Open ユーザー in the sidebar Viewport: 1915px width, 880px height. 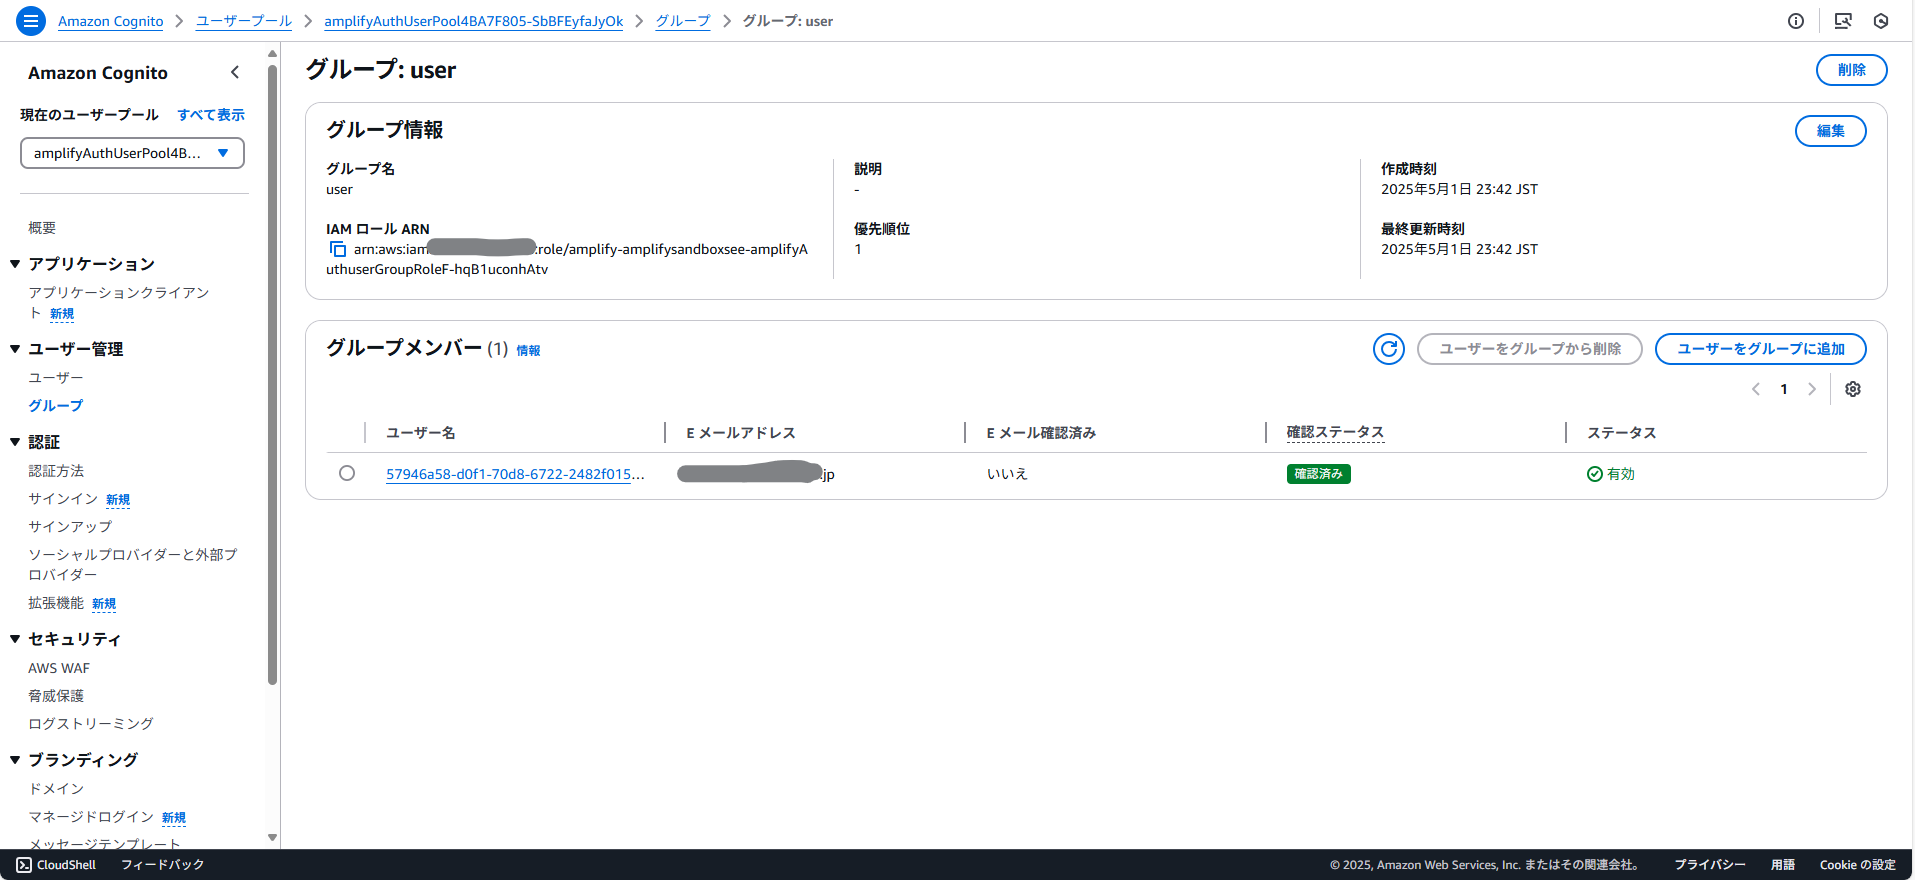coord(56,378)
